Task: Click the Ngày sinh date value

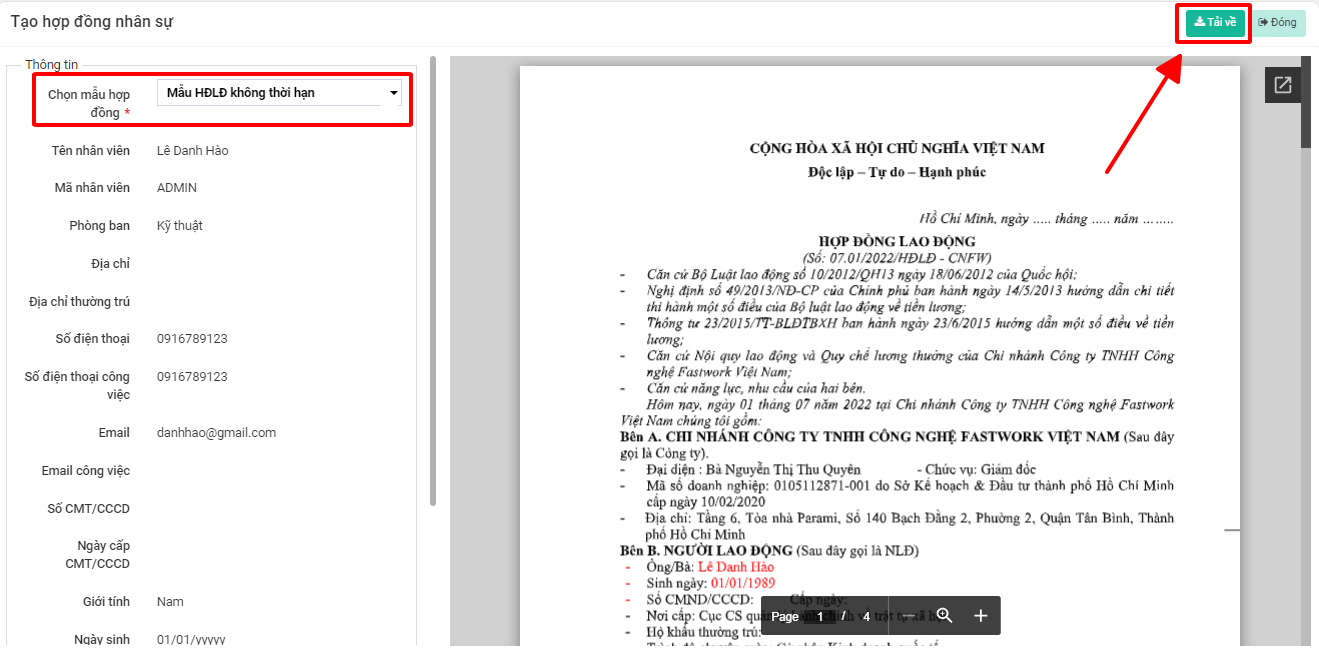Action: [191, 640]
